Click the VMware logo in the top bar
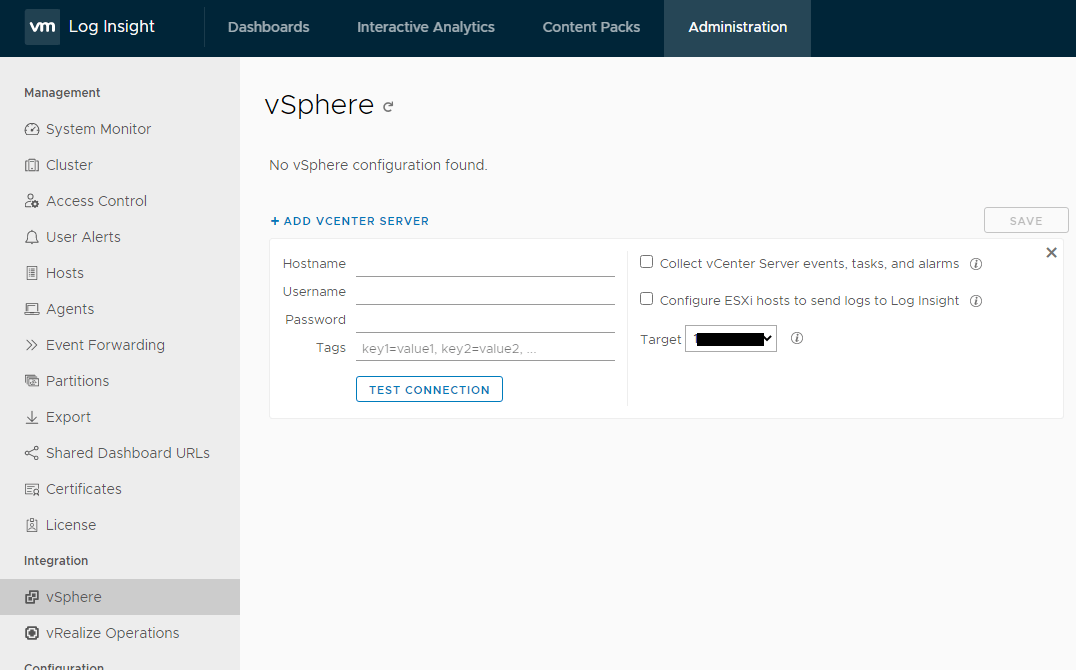Image resolution: width=1076 pixels, height=670 pixels. tap(42, 27)
